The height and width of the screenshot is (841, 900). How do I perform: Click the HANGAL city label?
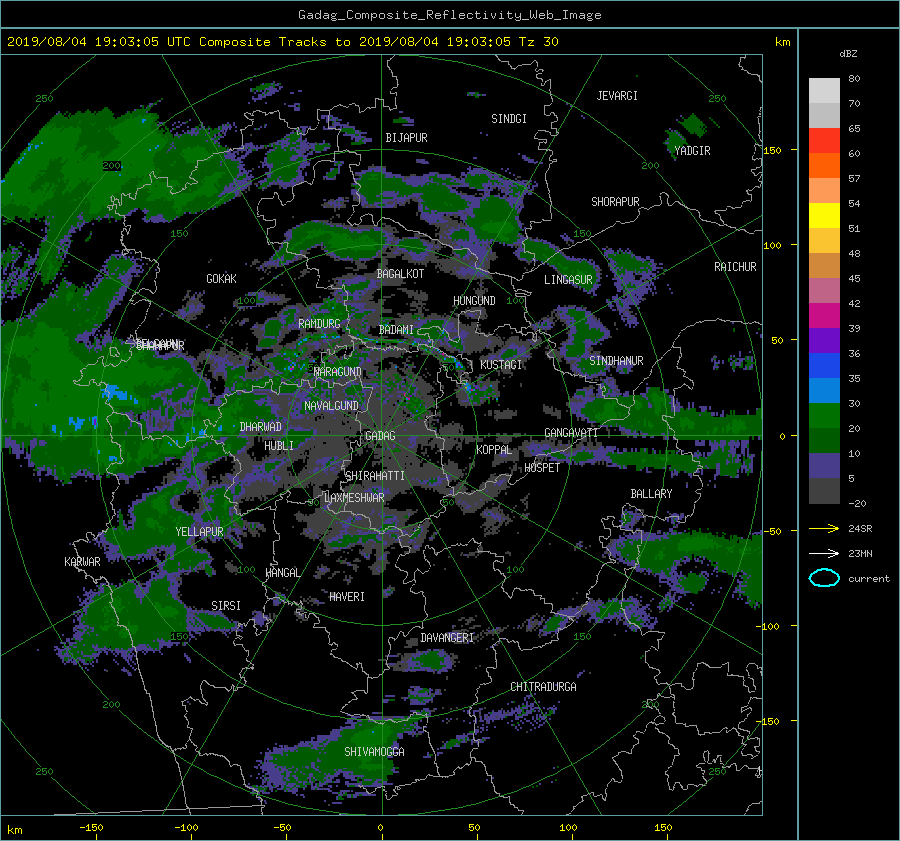(x=283, y=573)
